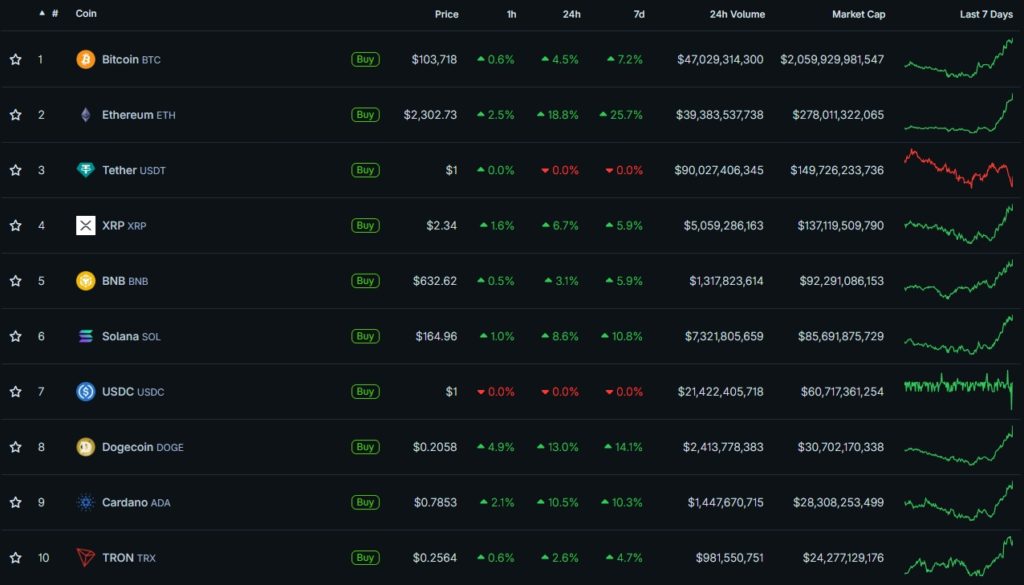
Task: Click the Buy button for Bitcoin
Action: [365, 59]
